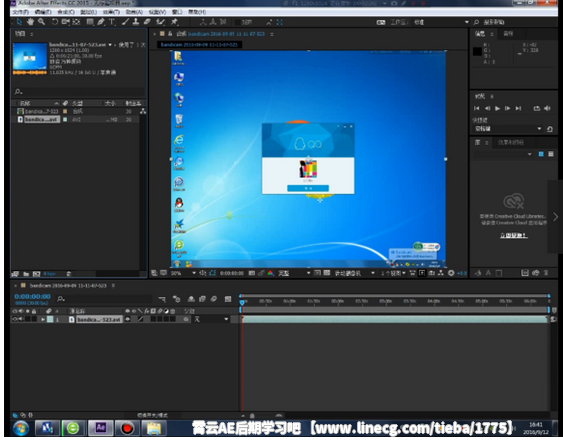Viewport: 563px width, 447px height.
Task: Toggle region of interest in viewer
Action: pos(317,273)
